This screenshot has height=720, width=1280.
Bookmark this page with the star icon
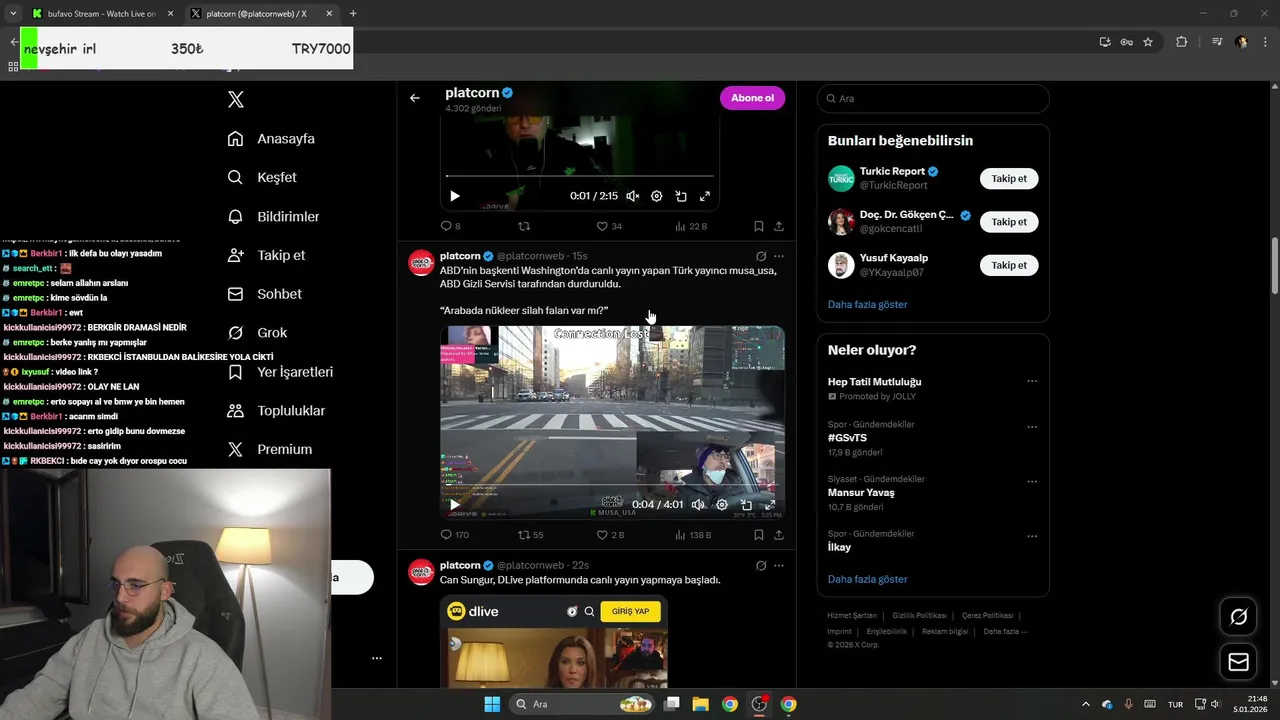1148,42
